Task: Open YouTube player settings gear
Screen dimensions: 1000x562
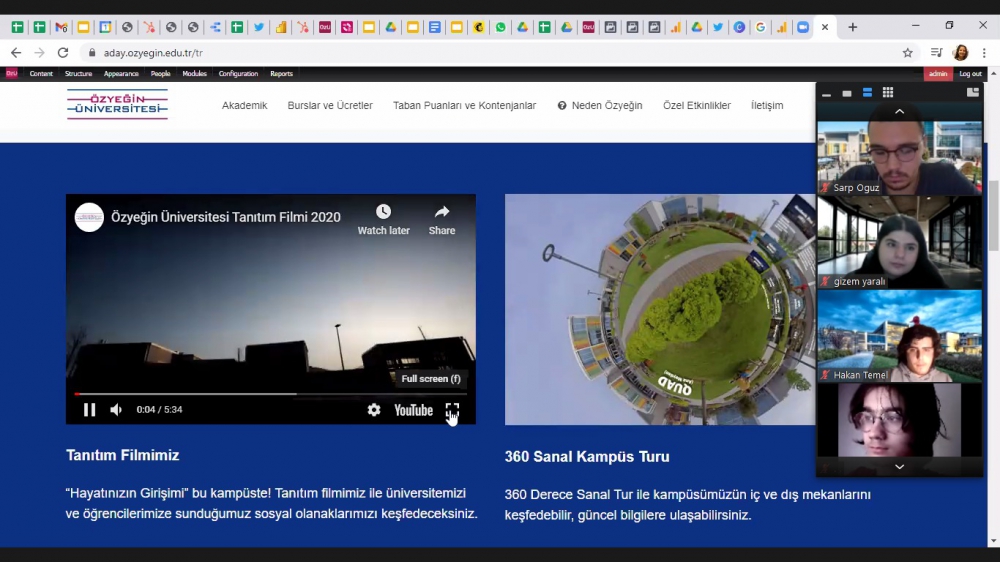Action: coord(374,410)
